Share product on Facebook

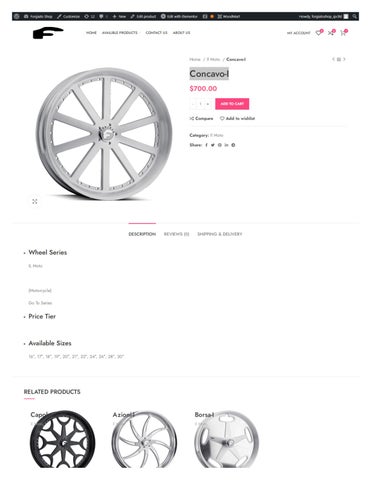[206, 145]
